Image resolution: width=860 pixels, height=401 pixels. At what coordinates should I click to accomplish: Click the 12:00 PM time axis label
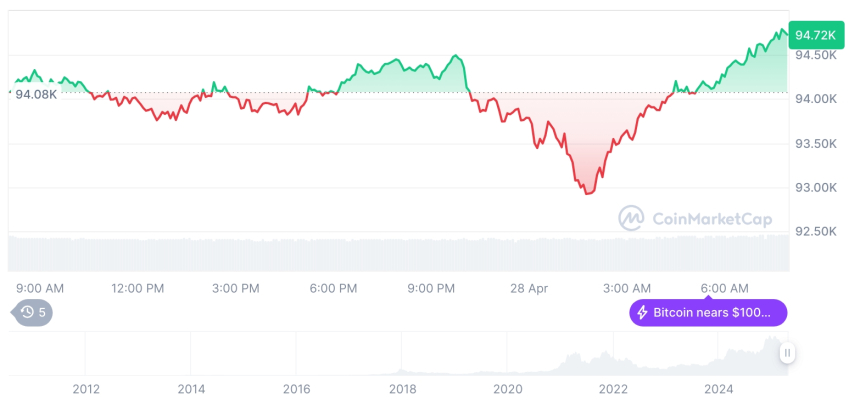pos(137,288)
